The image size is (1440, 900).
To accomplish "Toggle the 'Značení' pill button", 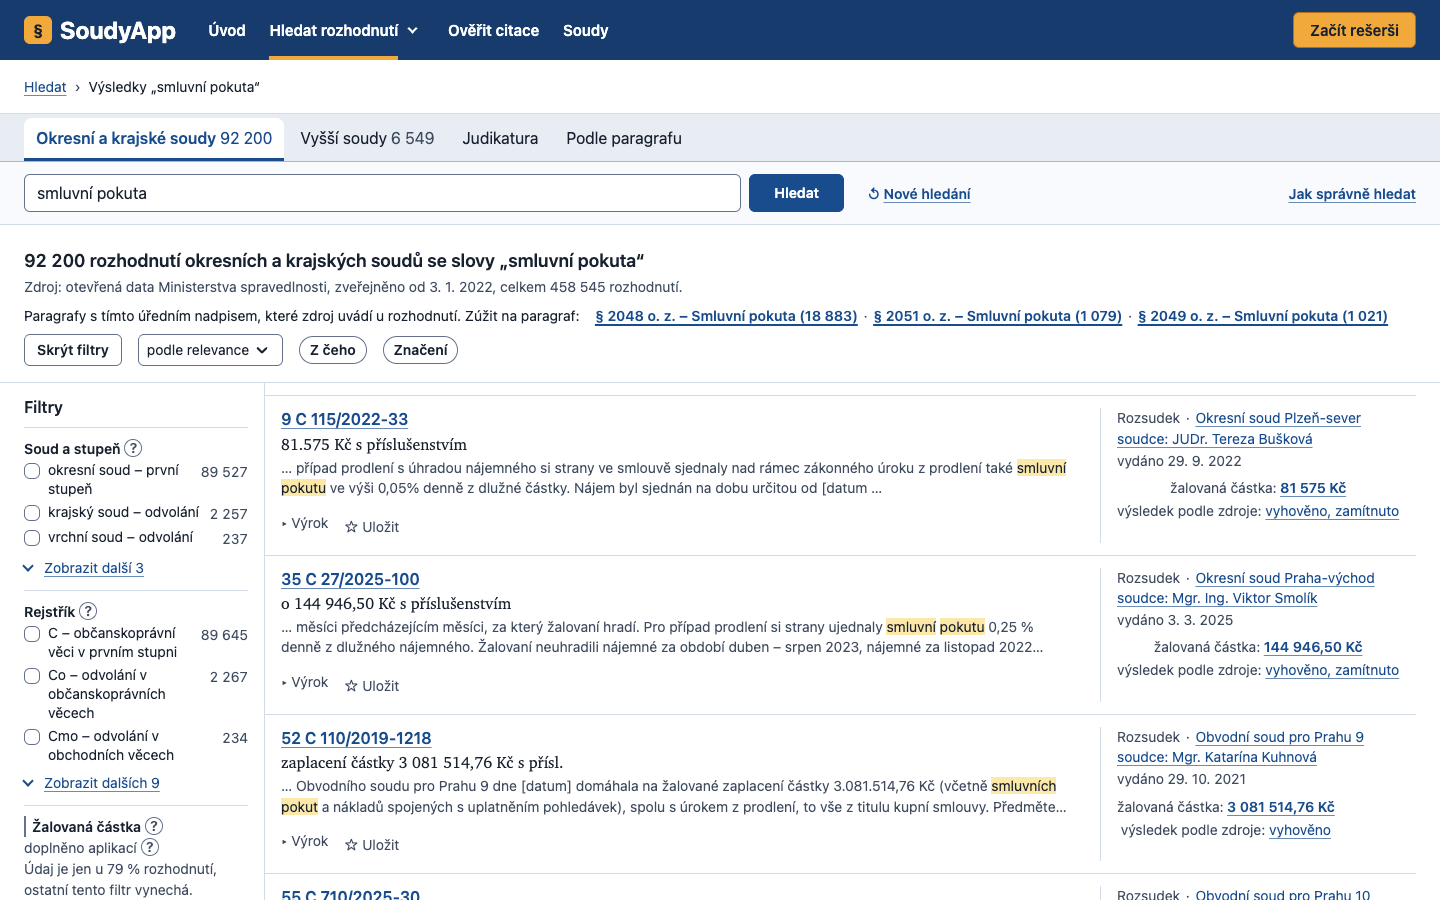I will (x=420, y=350).
